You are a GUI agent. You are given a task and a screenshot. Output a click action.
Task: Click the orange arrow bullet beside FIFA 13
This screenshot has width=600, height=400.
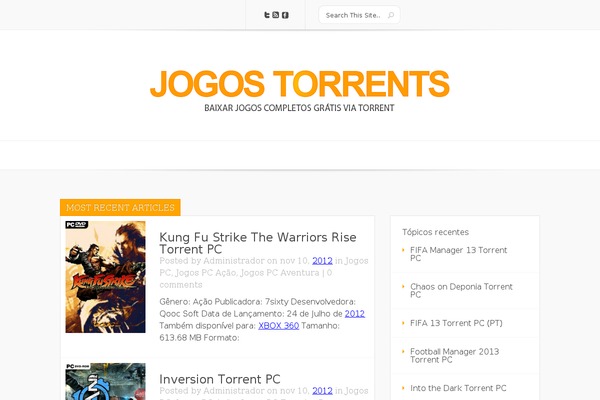[403, 323]
